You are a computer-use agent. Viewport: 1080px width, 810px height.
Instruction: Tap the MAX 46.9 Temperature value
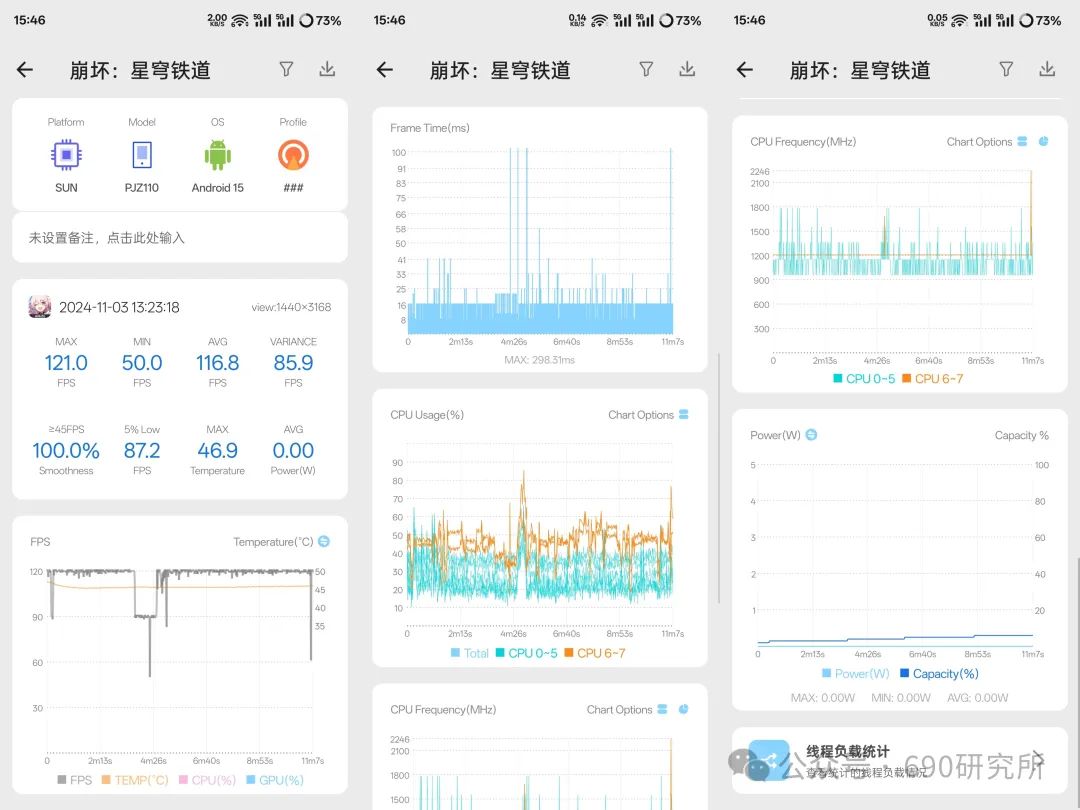tap(218, 450)
